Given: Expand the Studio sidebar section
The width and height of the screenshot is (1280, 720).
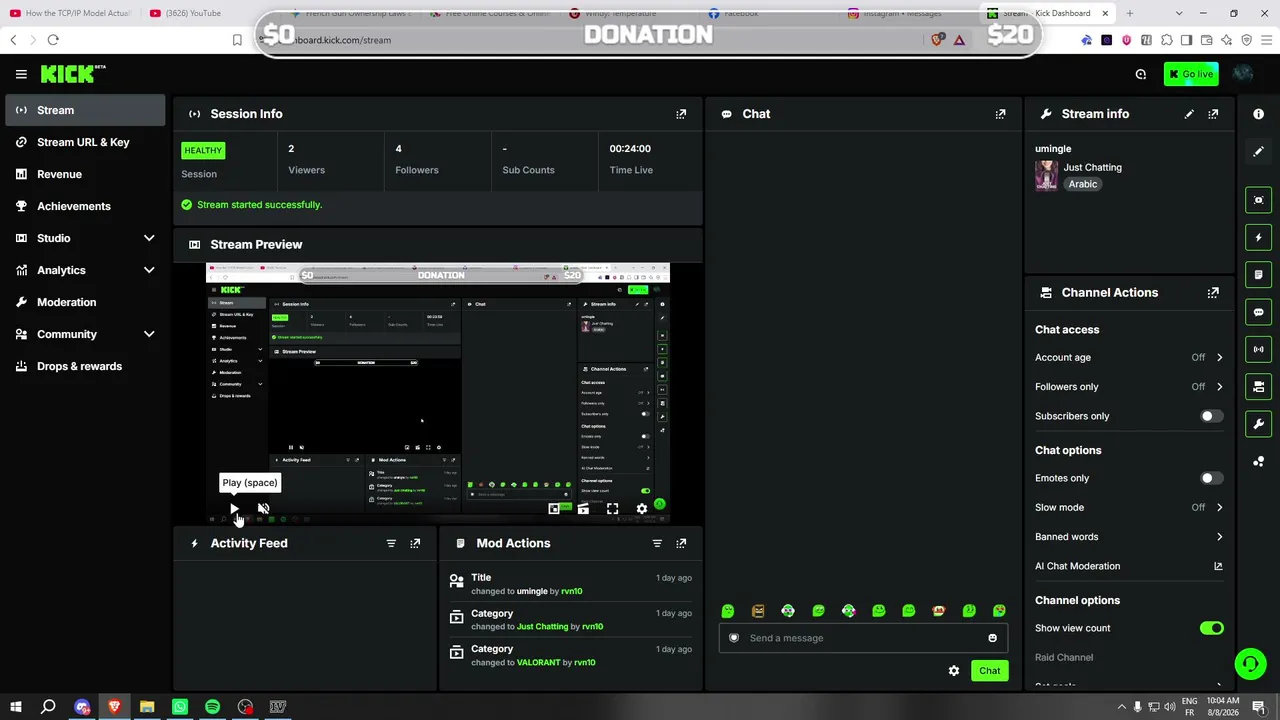Looking at the screenshot, I should (149, 238).
